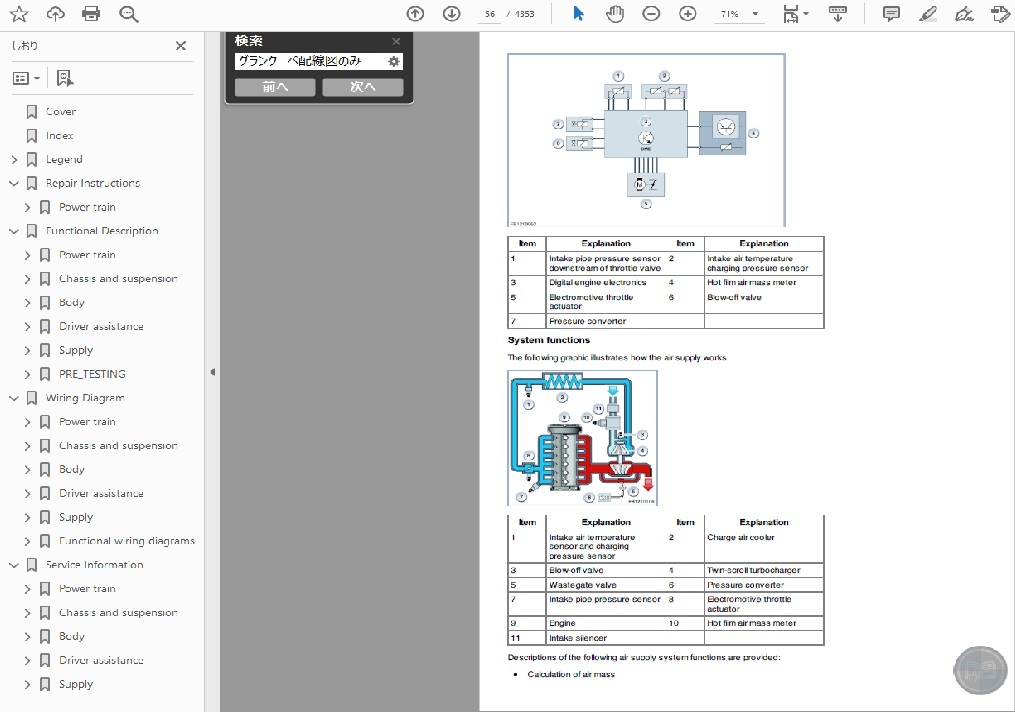Open Driver assistance under Wiring Diagram
This screenshot has width=1015, height=712.
point(101,493)
